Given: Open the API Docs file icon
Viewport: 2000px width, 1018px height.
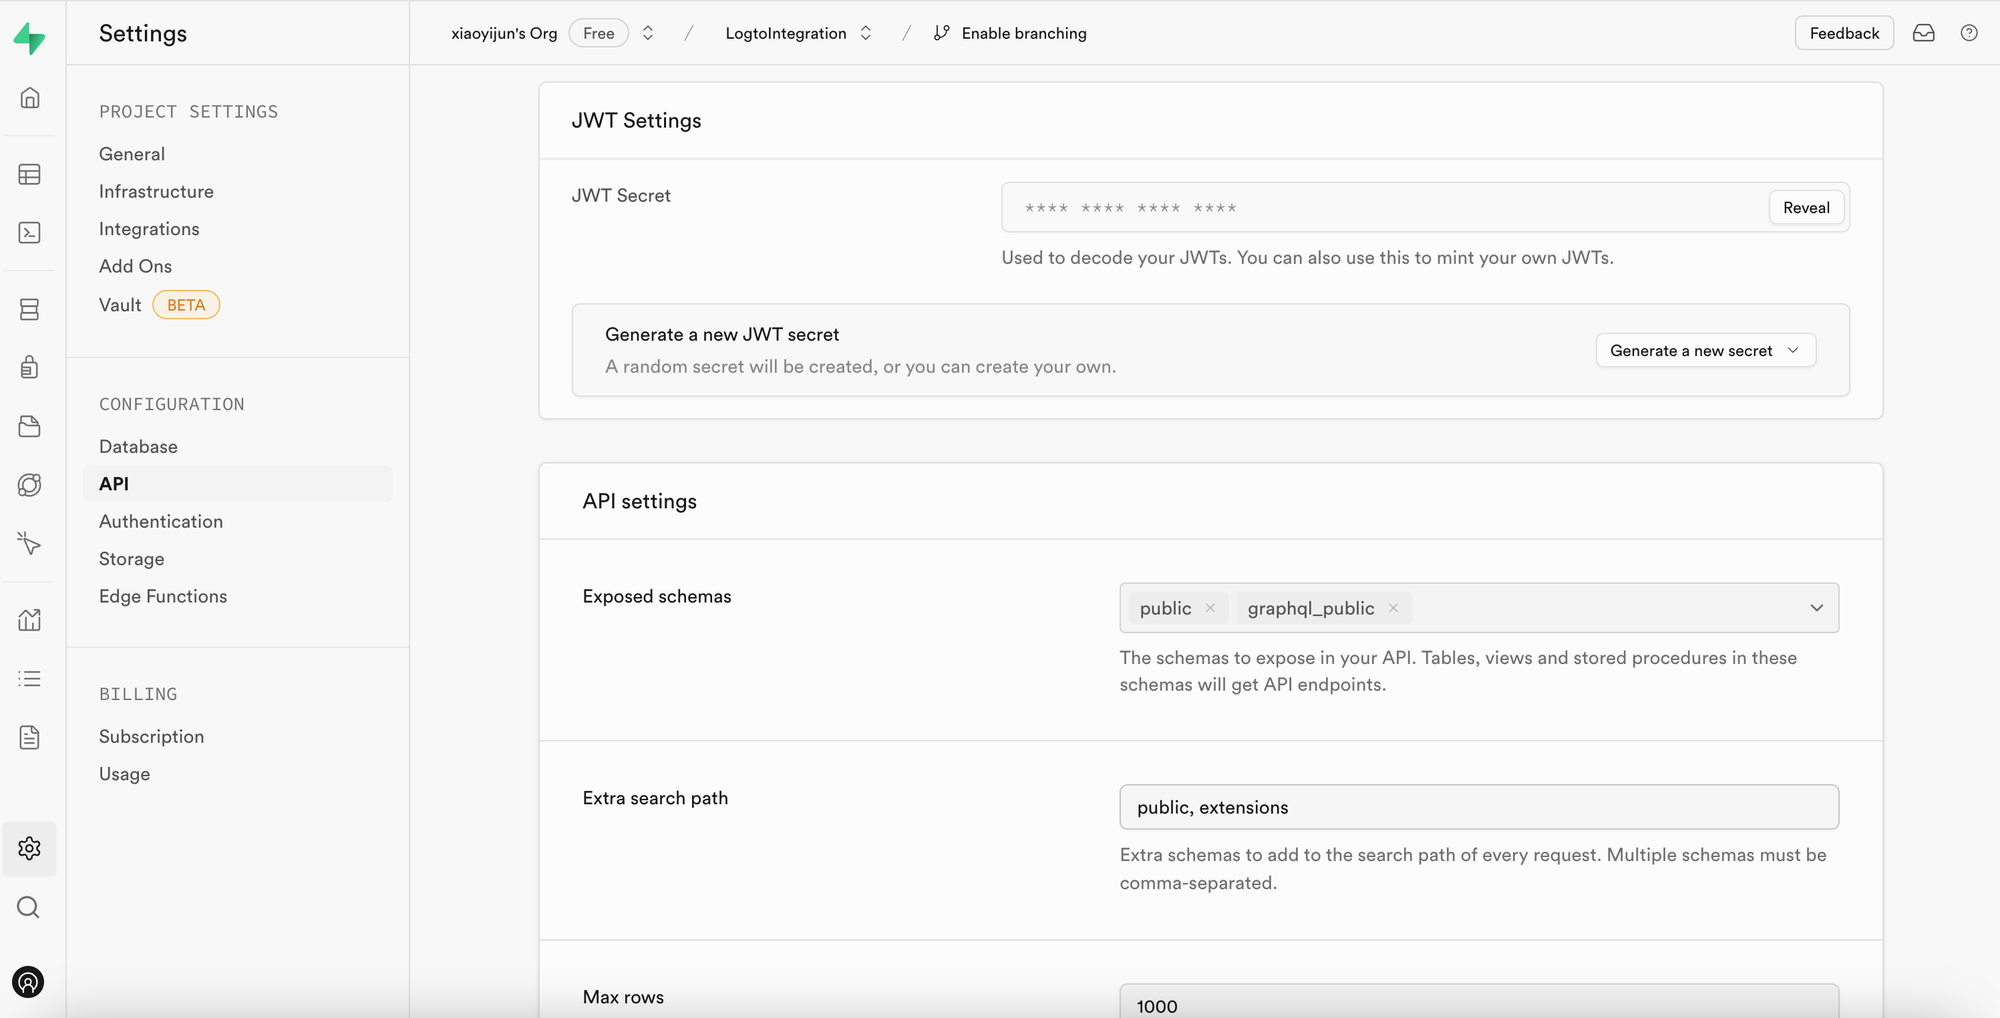Looking at the screenshot, I should [29, 737].
